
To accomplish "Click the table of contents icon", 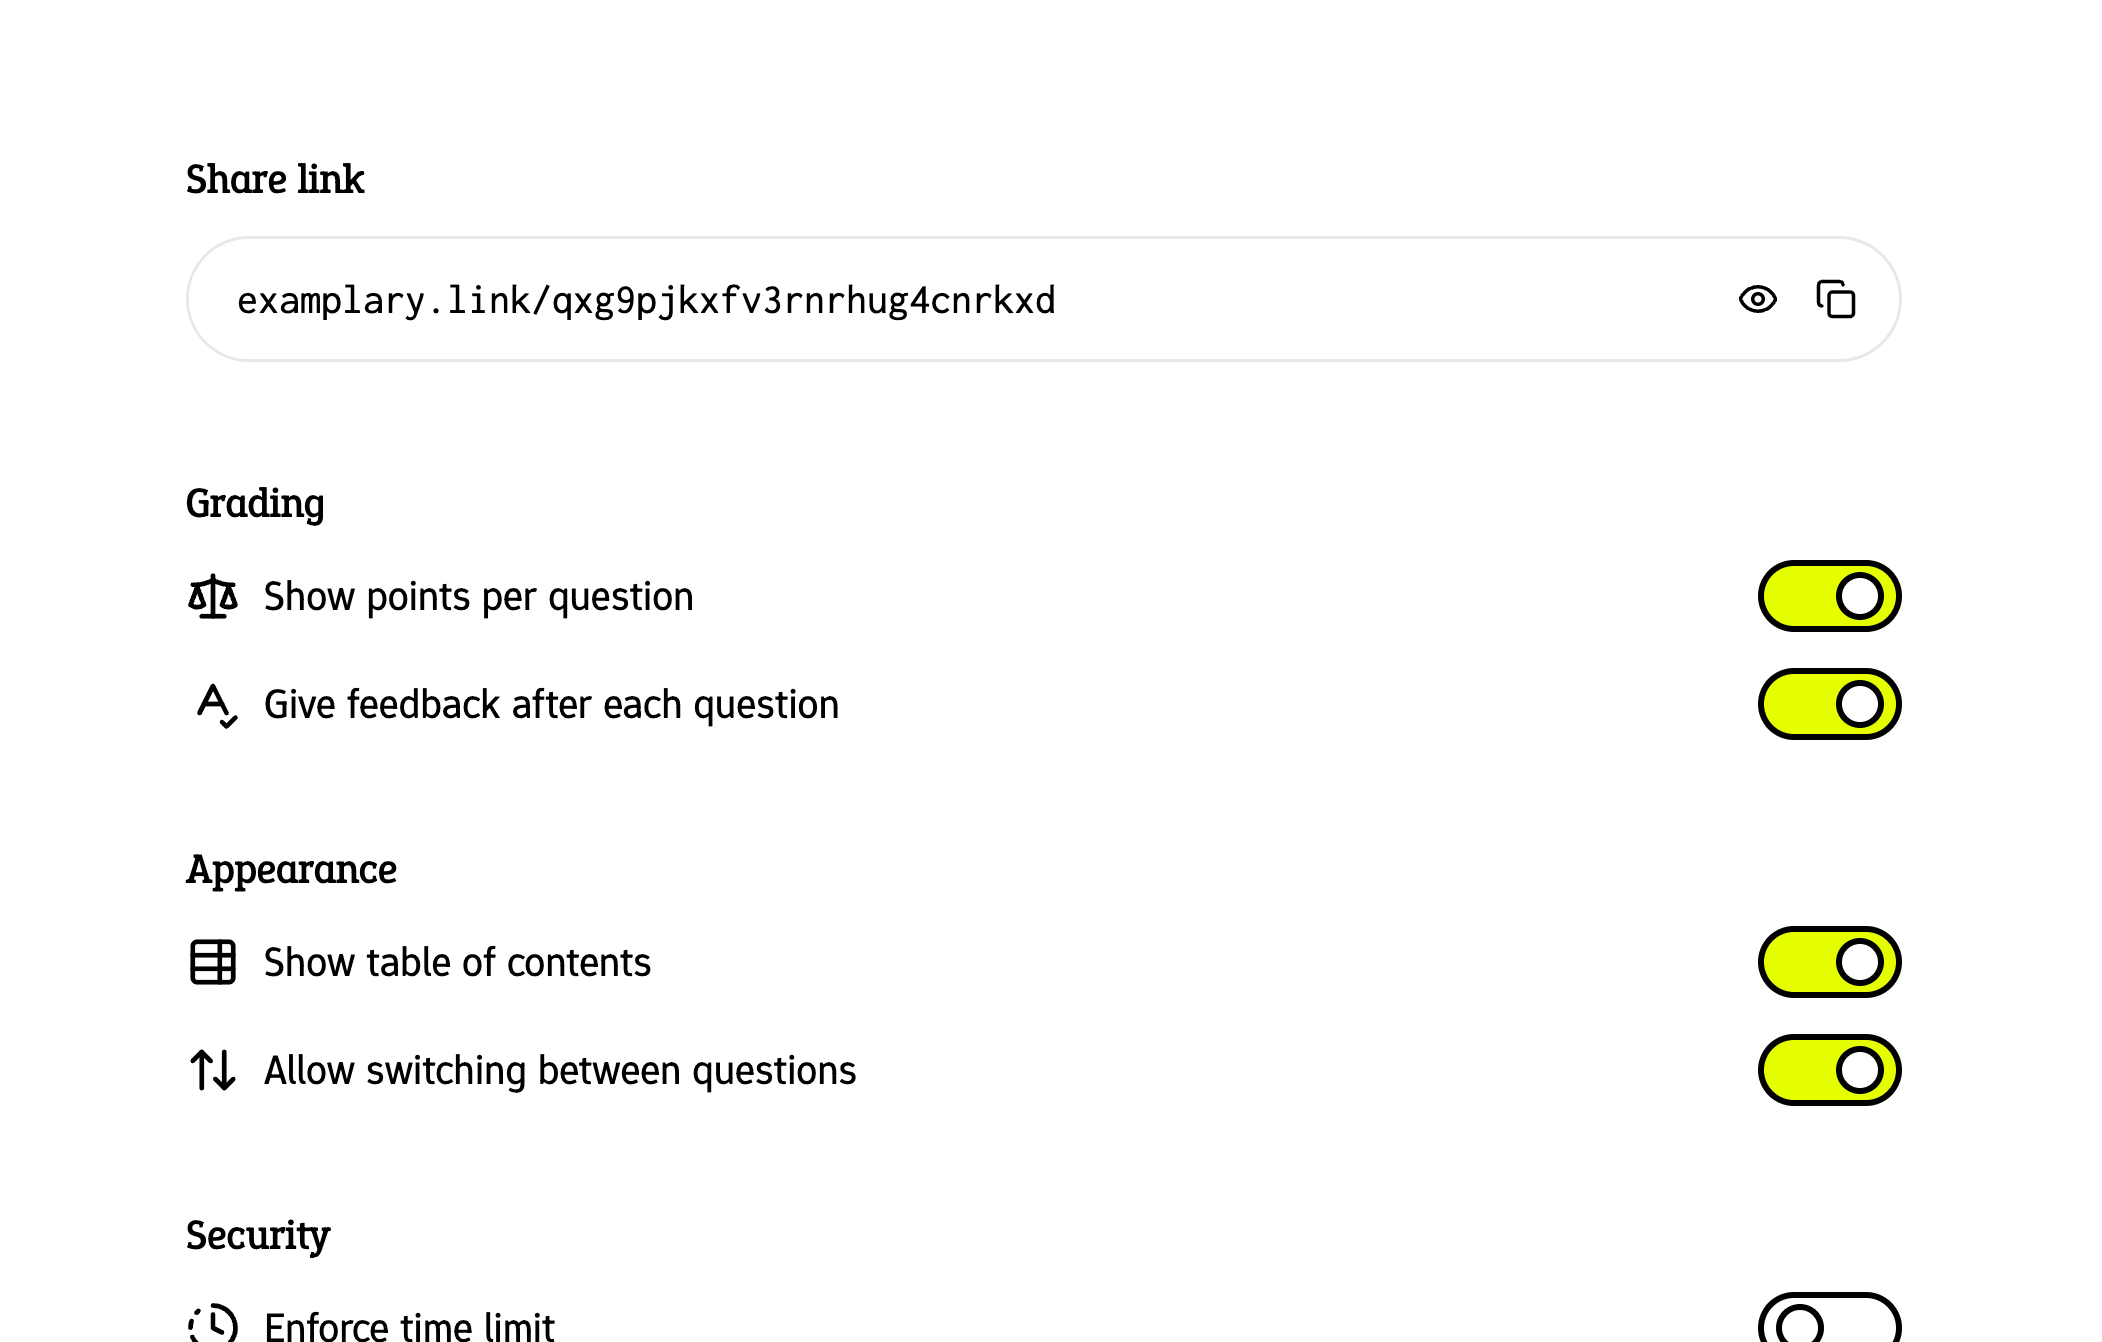I will (x=213, y=962).
